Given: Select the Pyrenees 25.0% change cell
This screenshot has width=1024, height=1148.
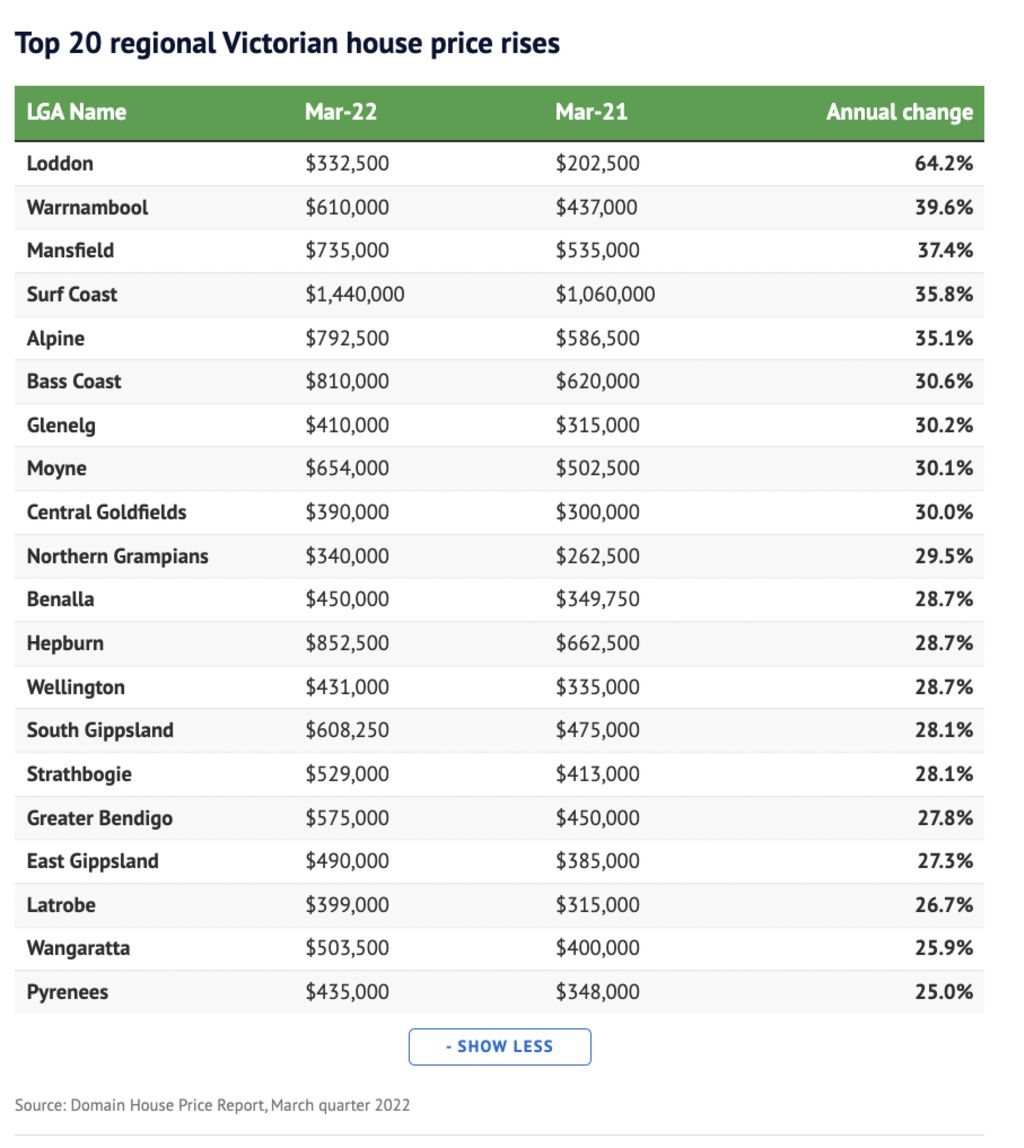Looking at the screenshot, I should tap(943, 992).
